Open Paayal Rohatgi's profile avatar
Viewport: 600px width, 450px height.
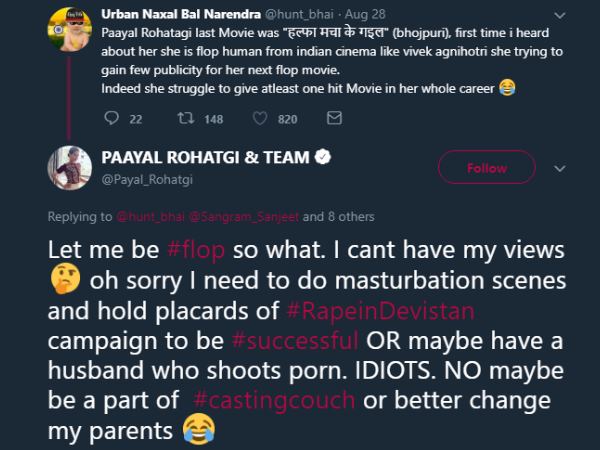72,166
